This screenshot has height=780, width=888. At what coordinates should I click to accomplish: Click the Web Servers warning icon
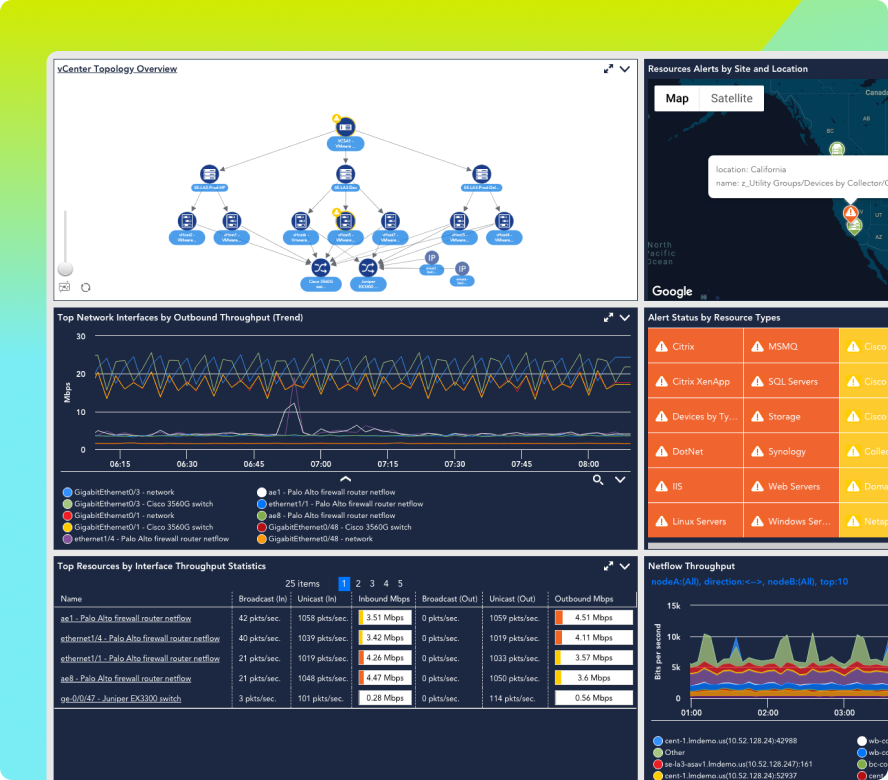(757, 486)
